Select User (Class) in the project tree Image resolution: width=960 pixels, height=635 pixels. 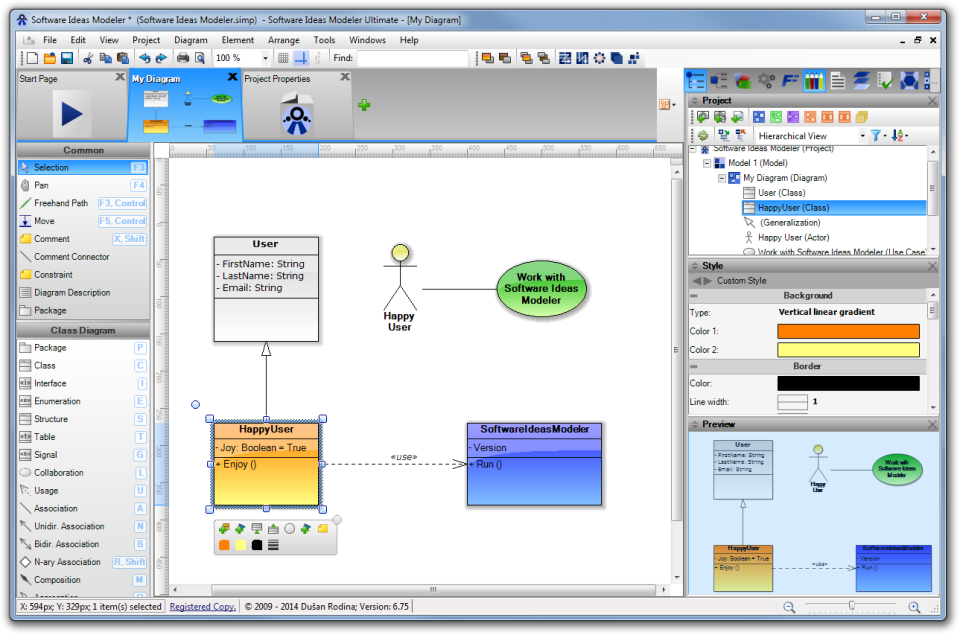click(782, 193)
